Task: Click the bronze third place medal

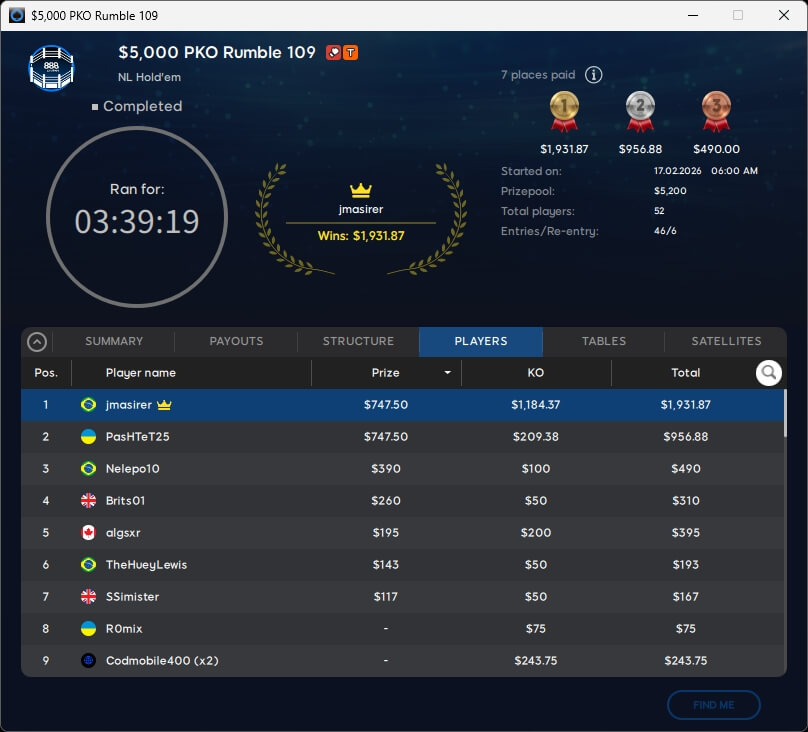Action: click(715, 112)
